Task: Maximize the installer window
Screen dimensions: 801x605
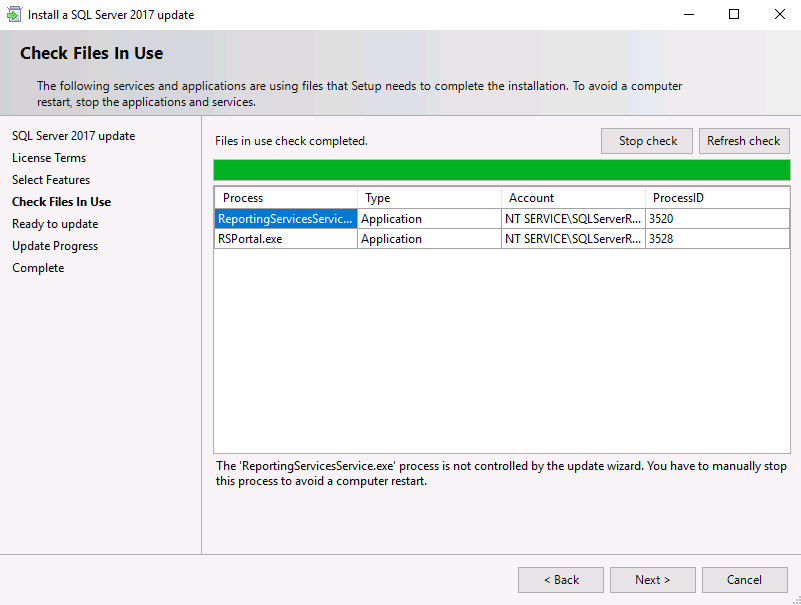Action: 734,14
